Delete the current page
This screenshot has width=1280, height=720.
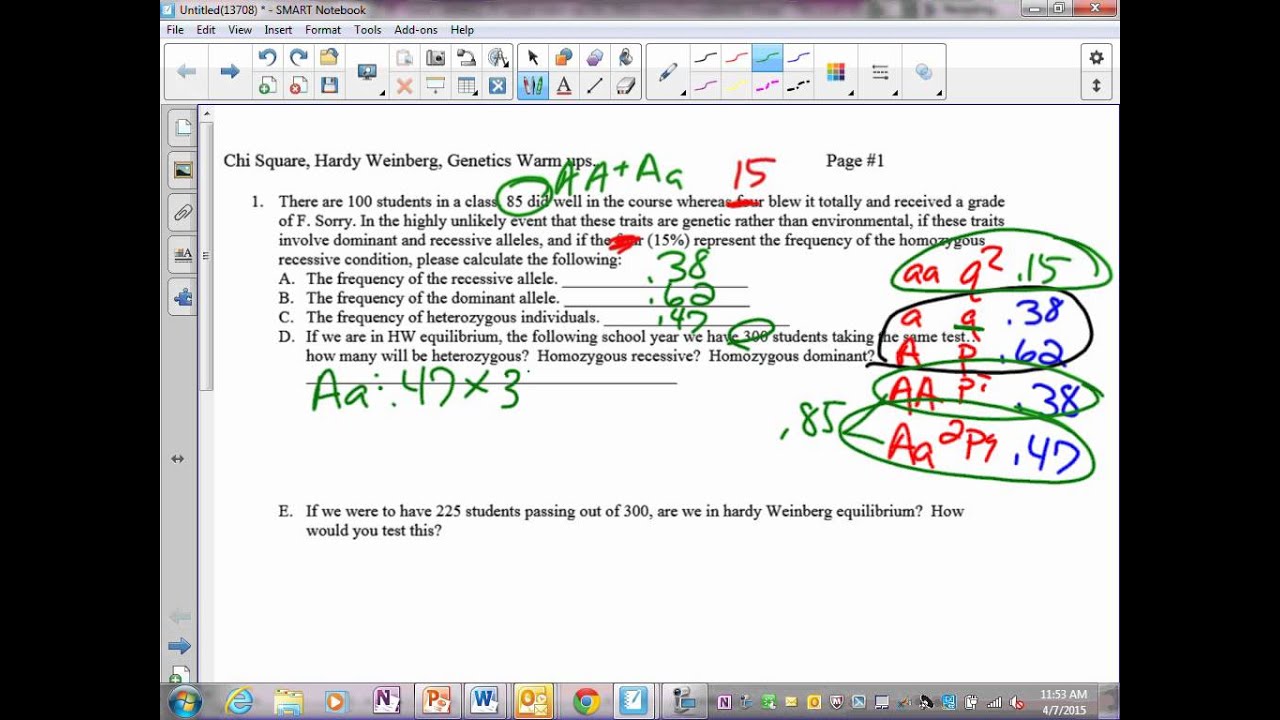point(298,86)
